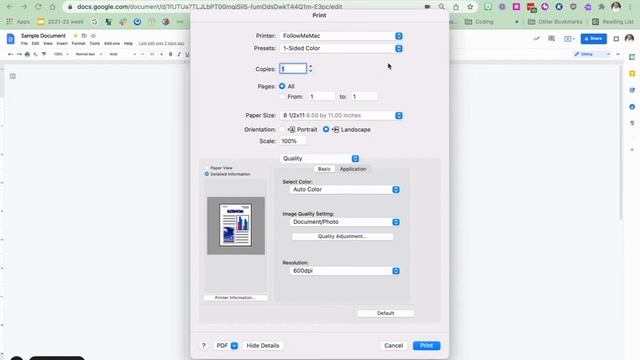The image size is (640, 360).
Task: Click the to page number field
Action: click(x=364, y=97)
